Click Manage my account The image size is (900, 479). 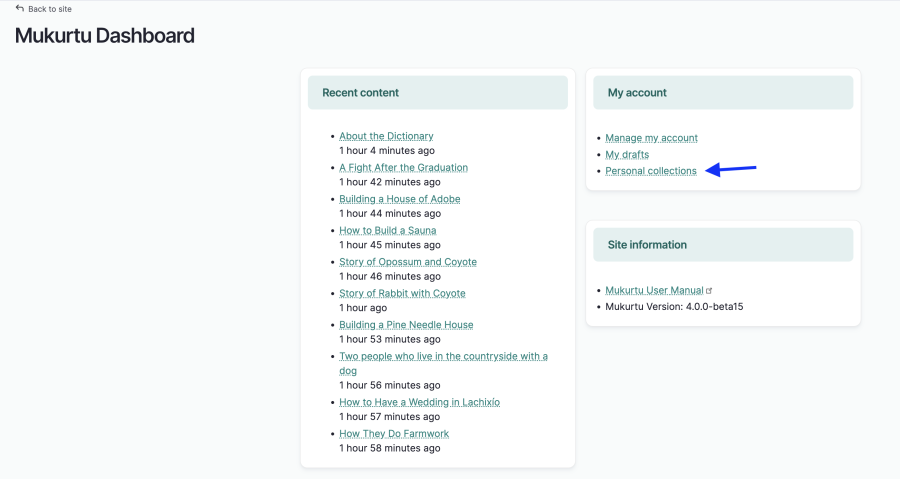[651, 138]
